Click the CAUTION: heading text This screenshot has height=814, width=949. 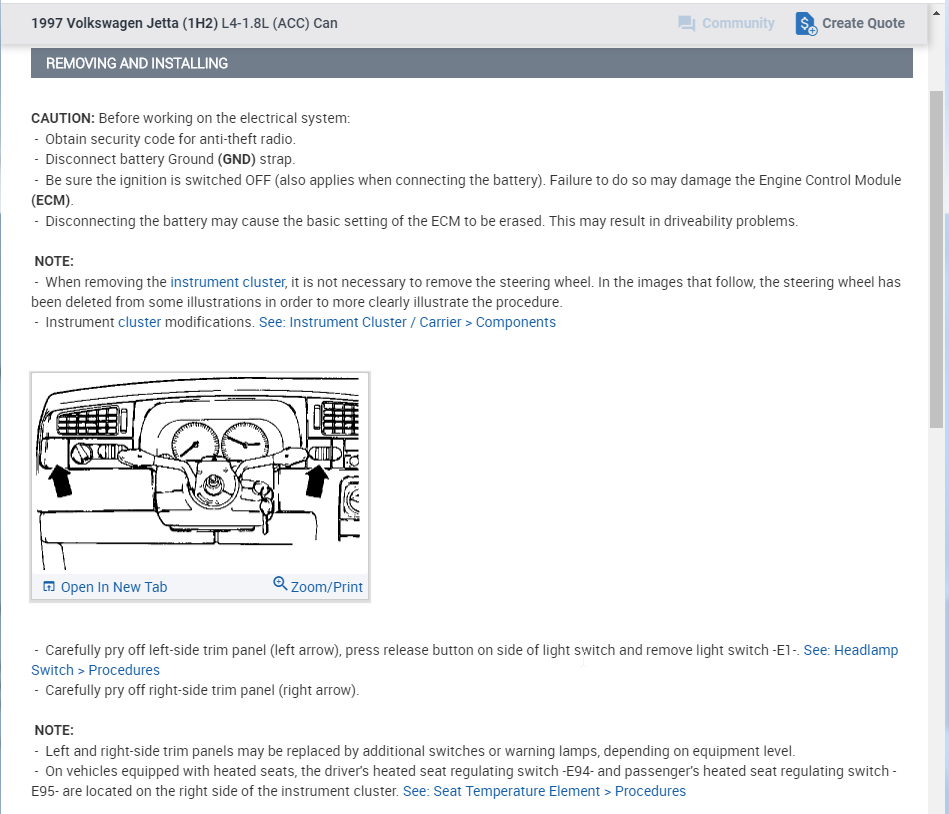pyautogui.click(x=63, y=118)
